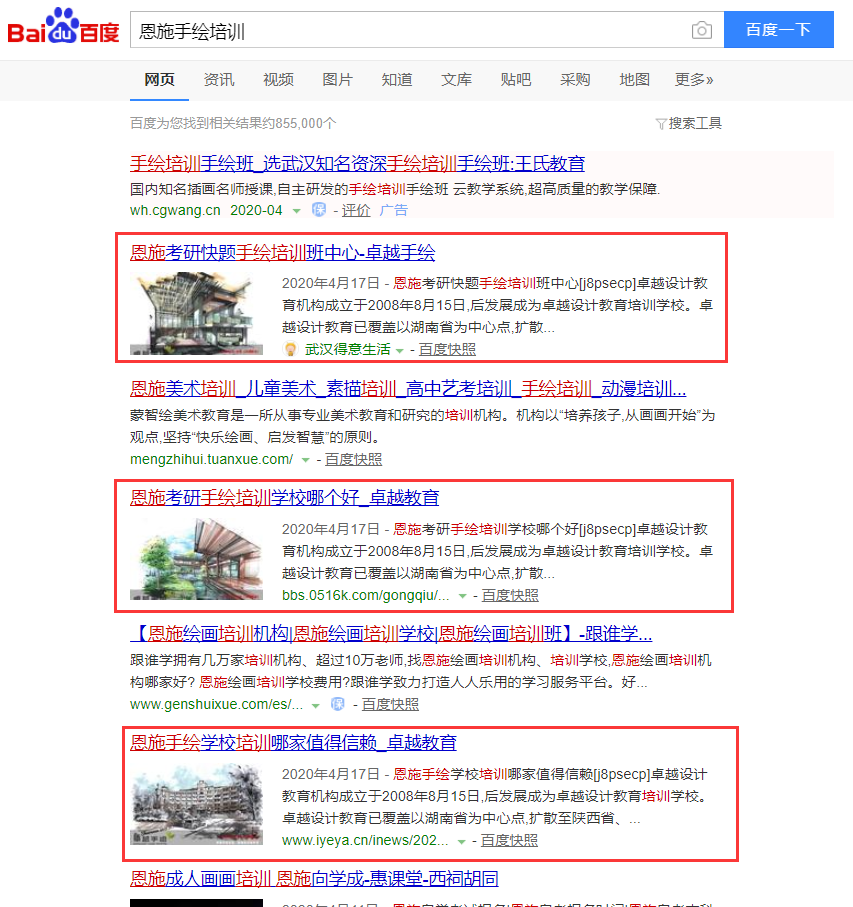This screenshot has width=853, height=907.
Task: Open result 恩施成人画画培训 惠课堂-西祠胡同
Action: tap(314, 879)
